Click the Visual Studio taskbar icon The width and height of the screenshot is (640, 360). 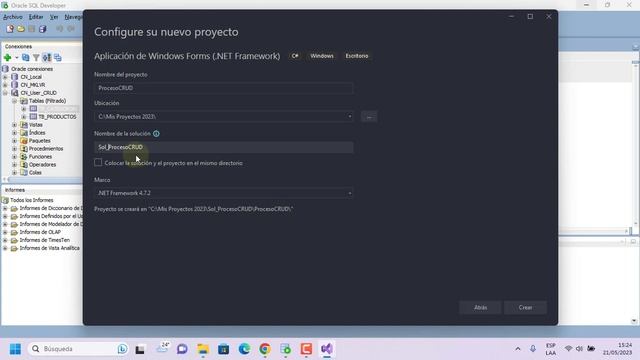327,349
